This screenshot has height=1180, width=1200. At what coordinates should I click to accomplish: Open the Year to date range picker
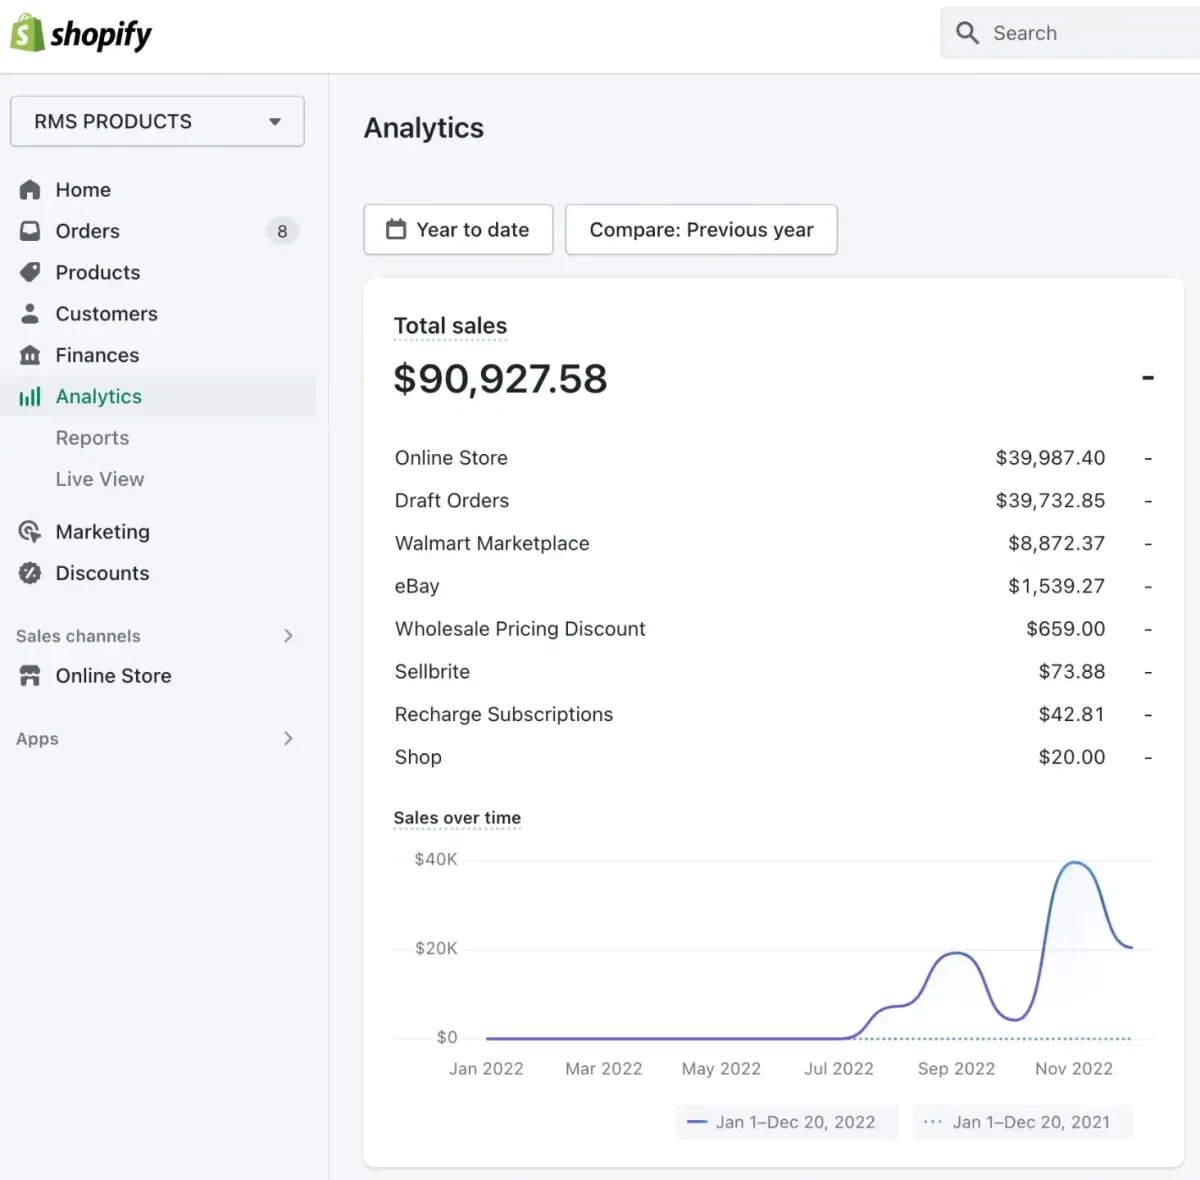pyautogui.click(x=458, y=229)
